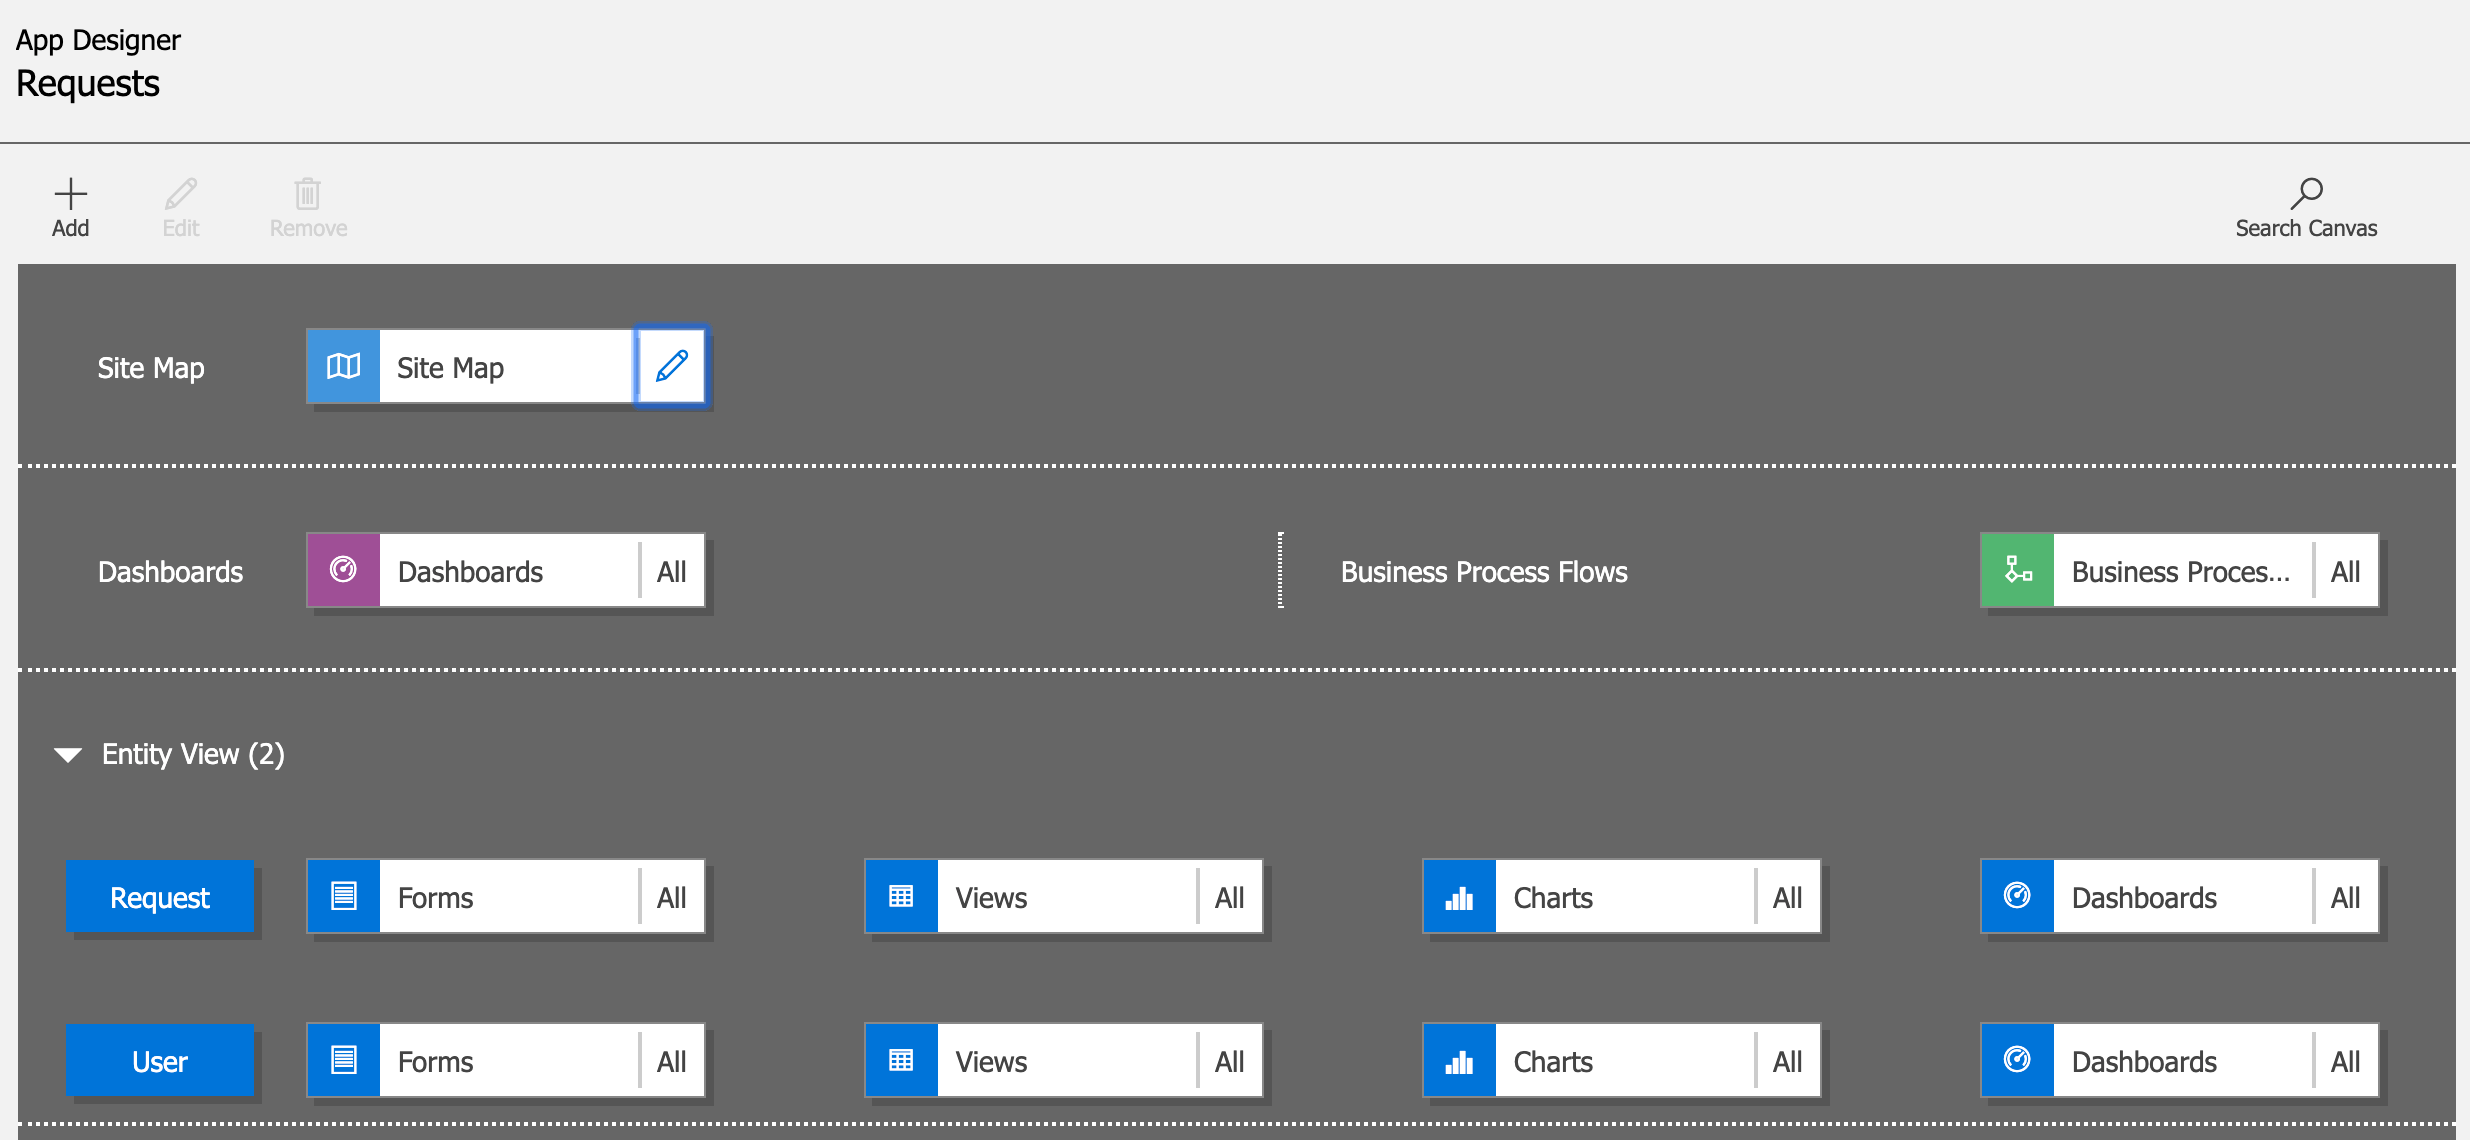
Task: Click the Forms icon in Request row
Action: coord(343,896)
